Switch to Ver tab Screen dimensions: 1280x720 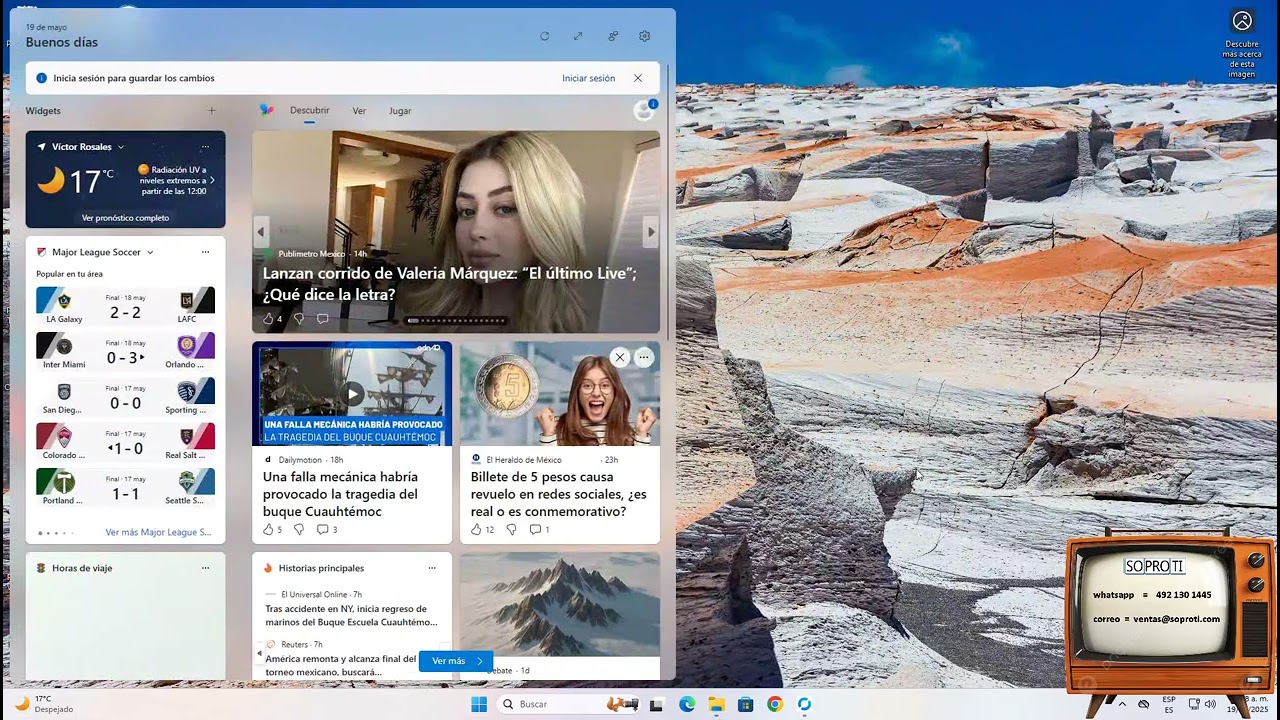point(359,111)
